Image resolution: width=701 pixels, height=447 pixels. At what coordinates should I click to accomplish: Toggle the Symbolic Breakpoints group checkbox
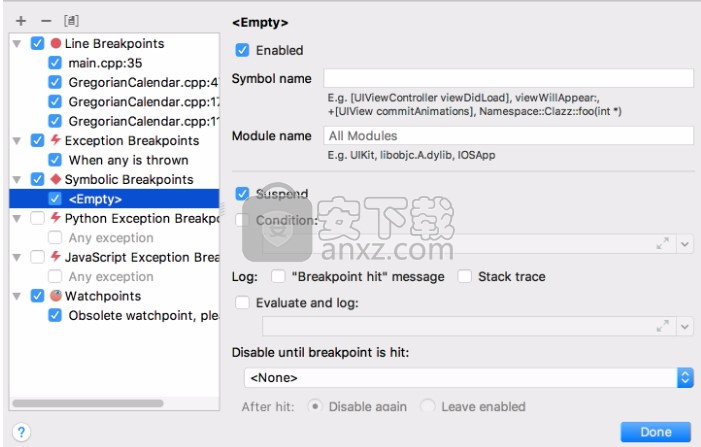click(x=38, y=179)
